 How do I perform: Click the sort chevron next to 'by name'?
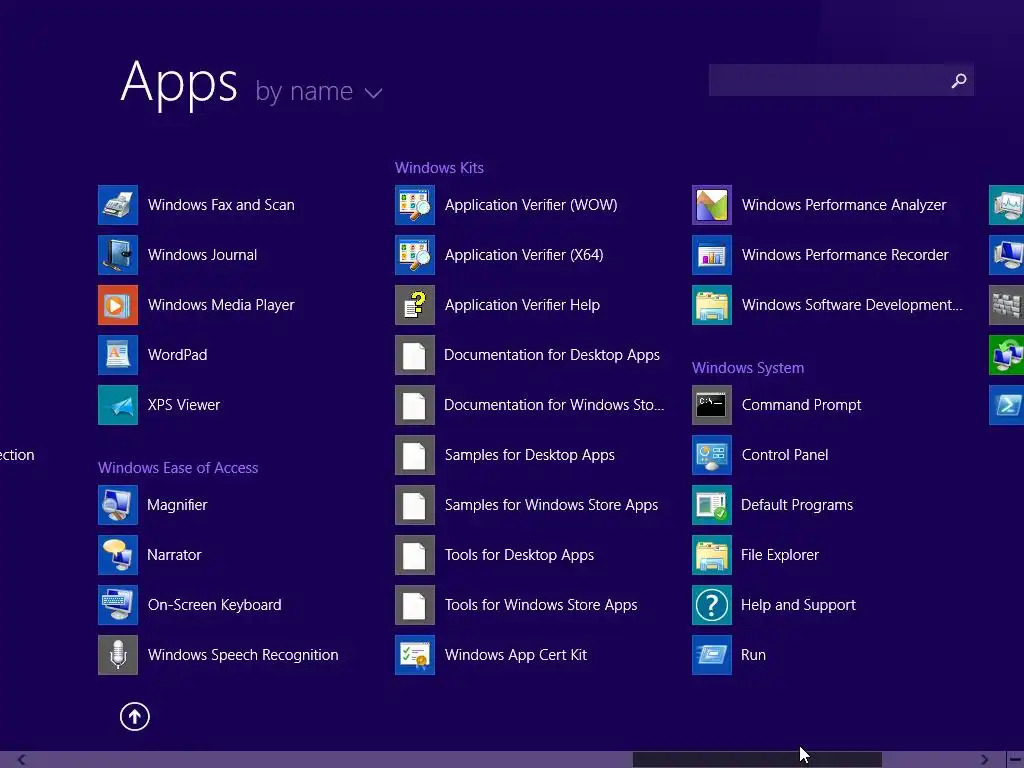[x=374, y=93]
